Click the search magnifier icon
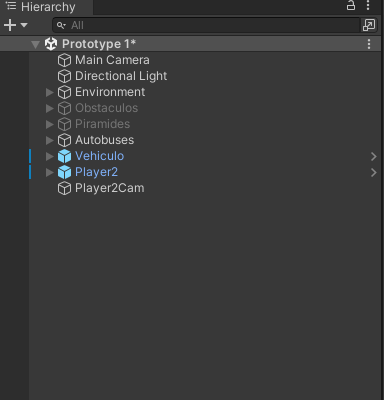Image resolution: width=384 pixels, height=400 pixels. click(x=61, y=25)
